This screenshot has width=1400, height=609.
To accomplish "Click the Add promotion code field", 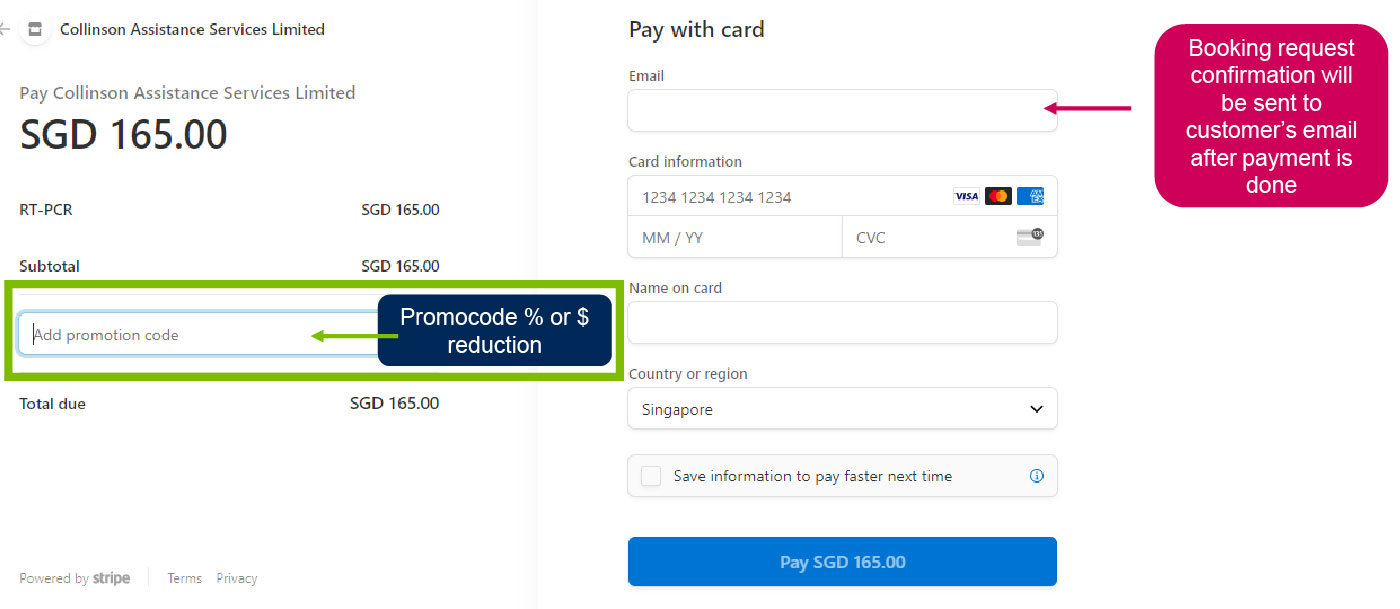I will point(198,334).
